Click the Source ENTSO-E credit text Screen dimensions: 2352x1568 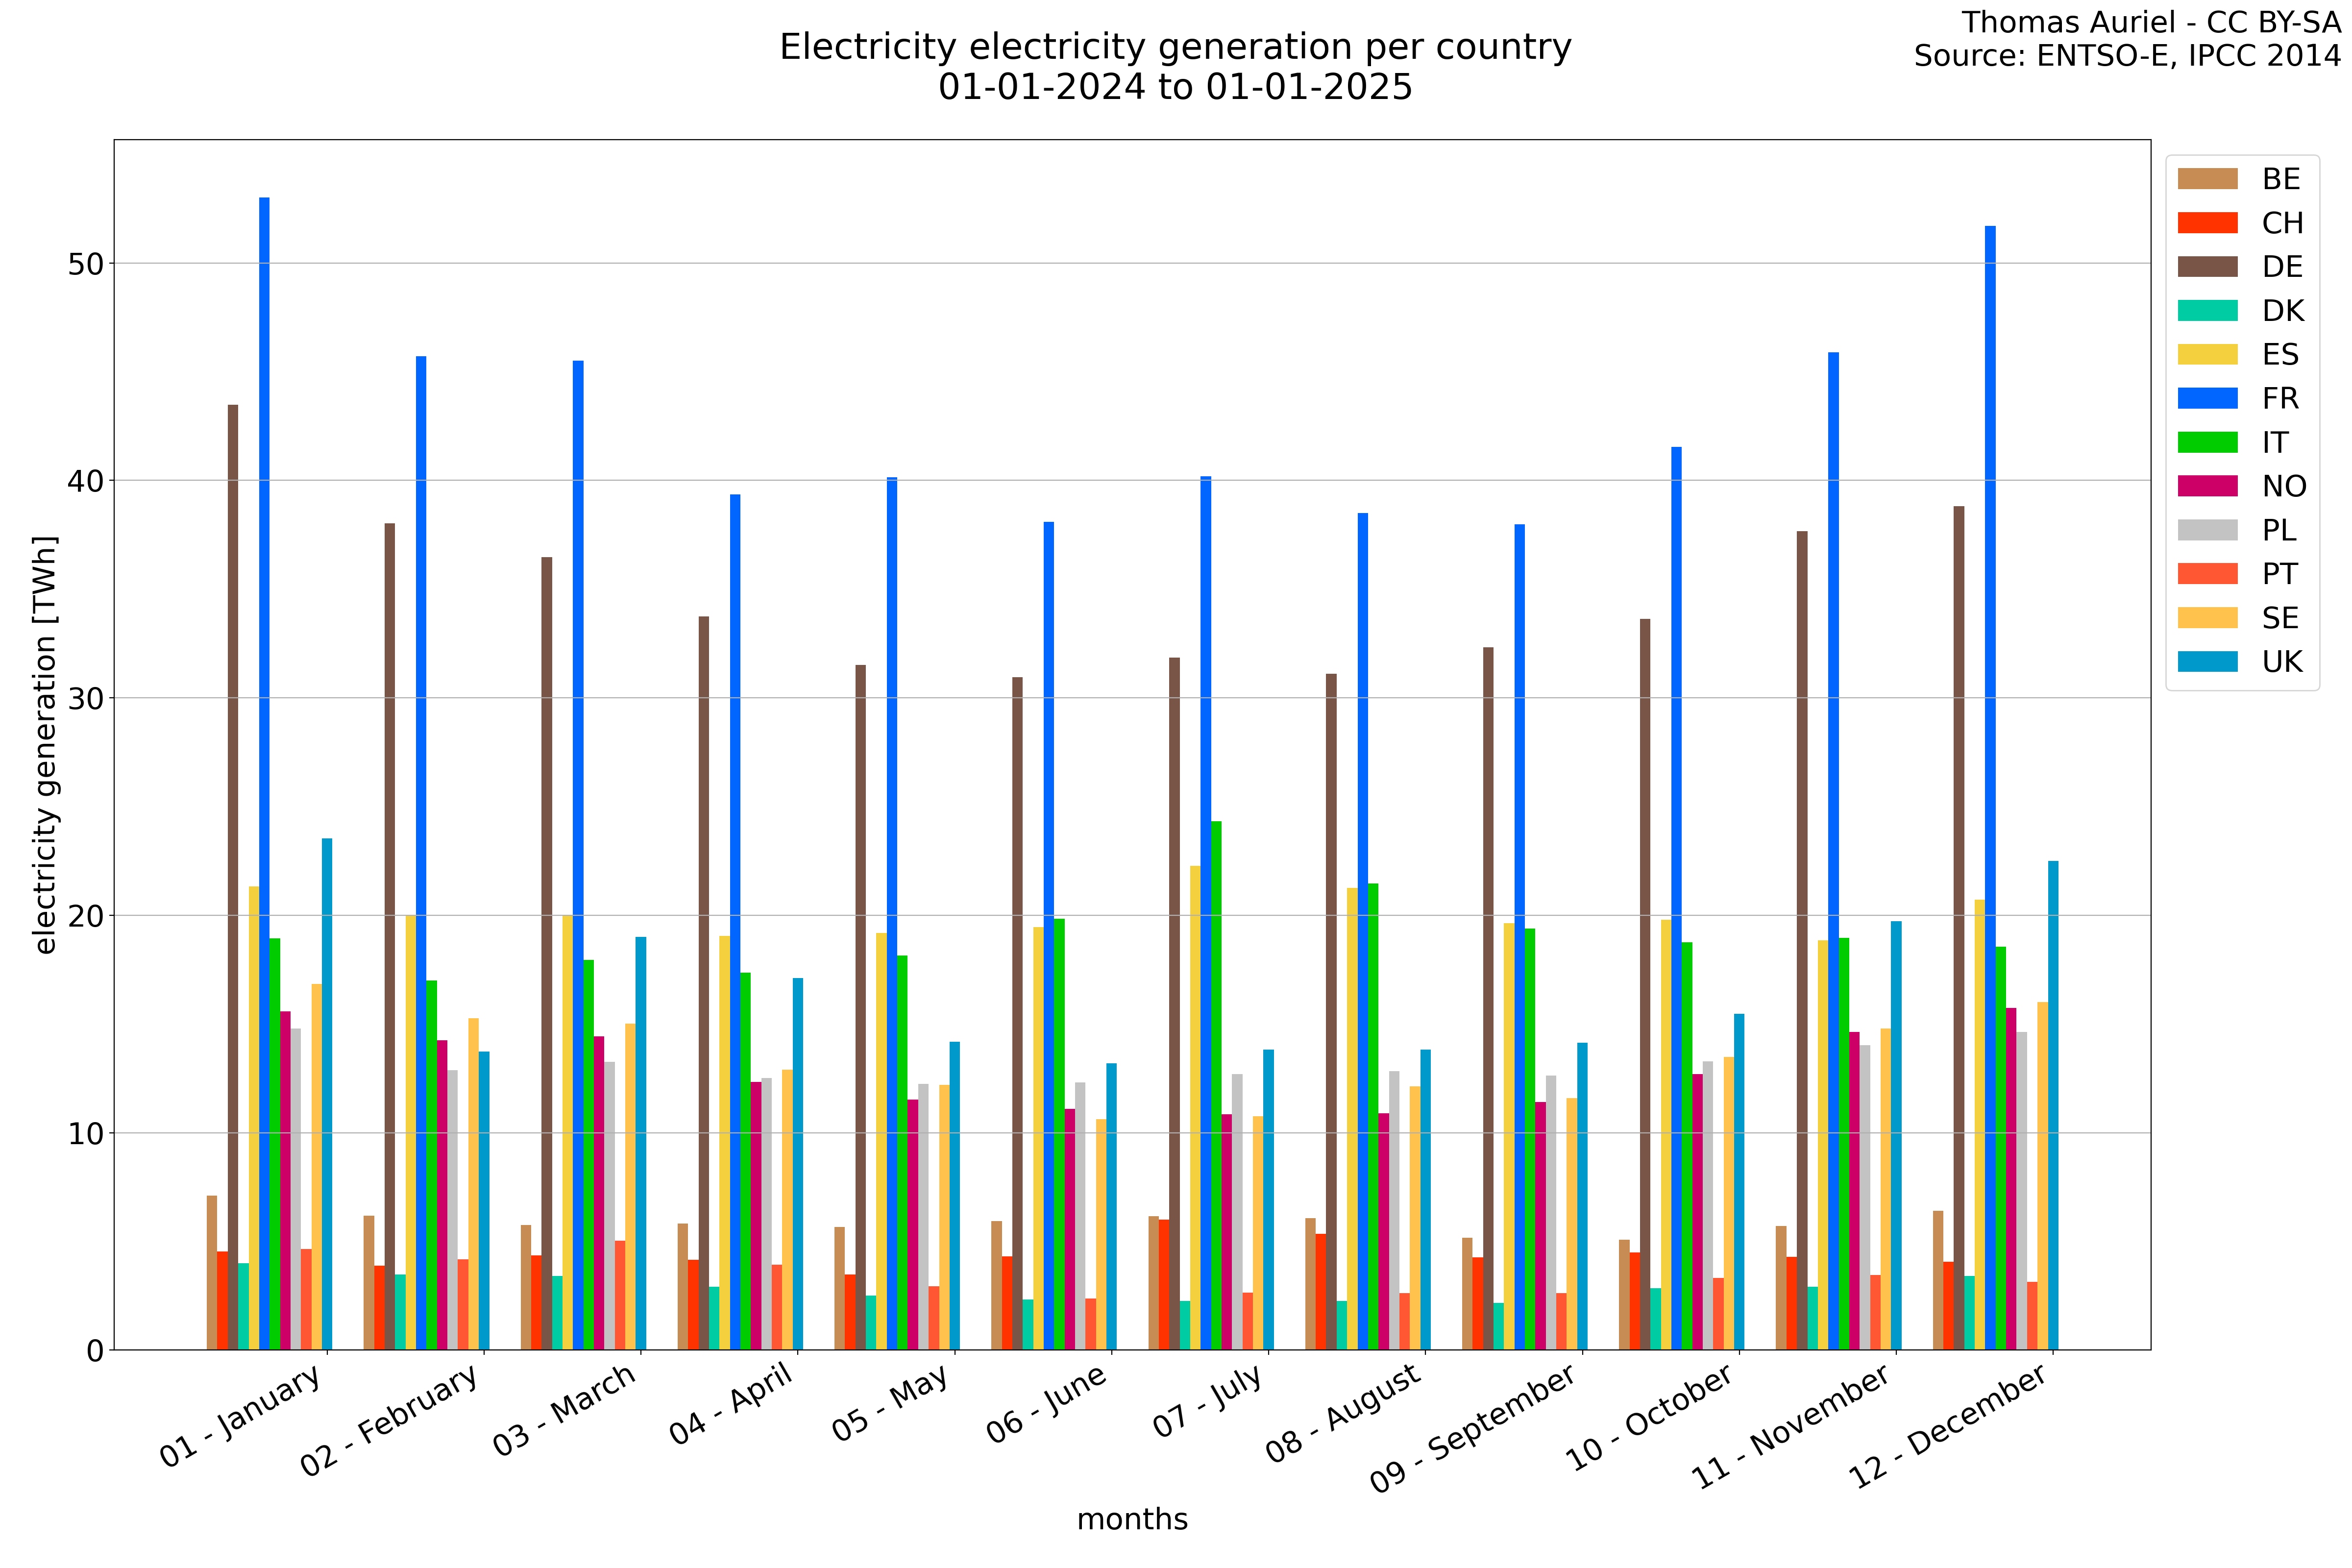click(2127, 56)
